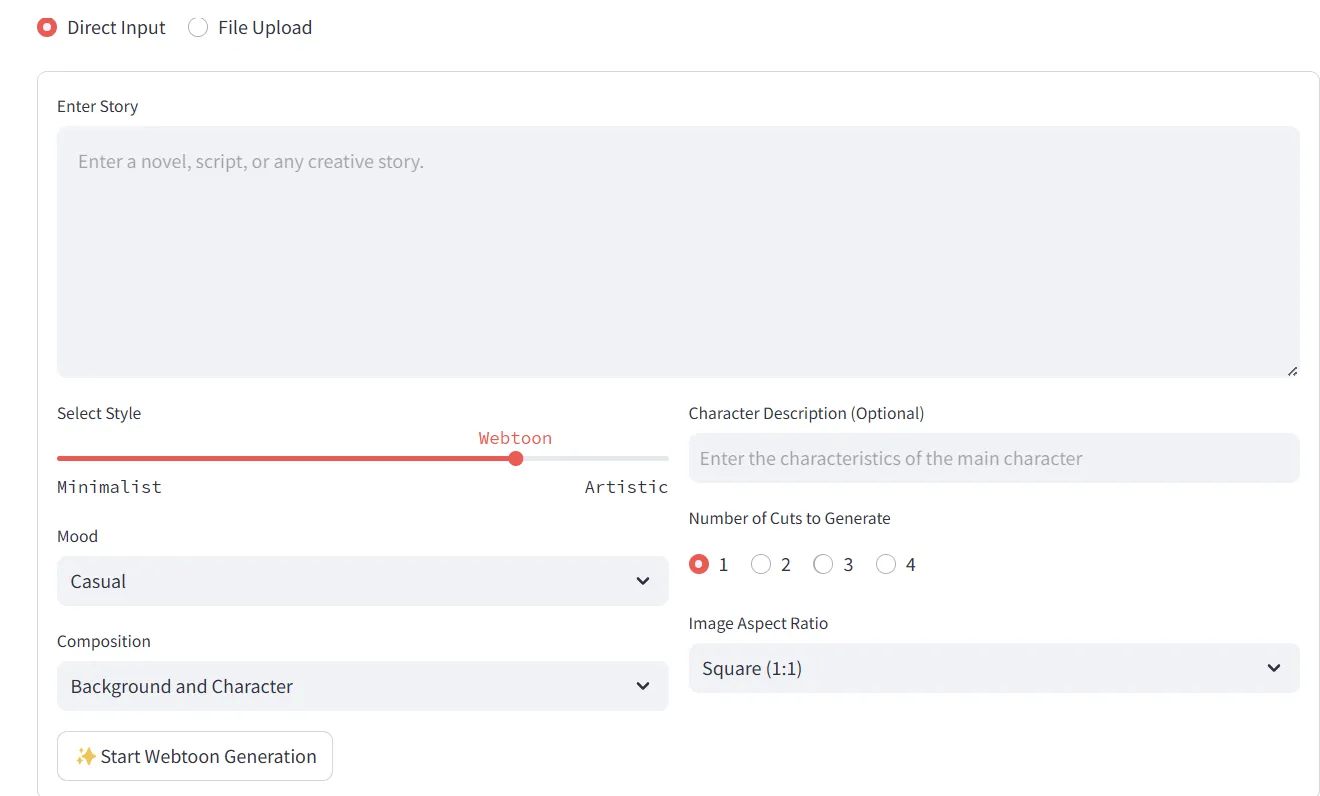Open the Mood dropdown showing Casual

tap(362, 581)
